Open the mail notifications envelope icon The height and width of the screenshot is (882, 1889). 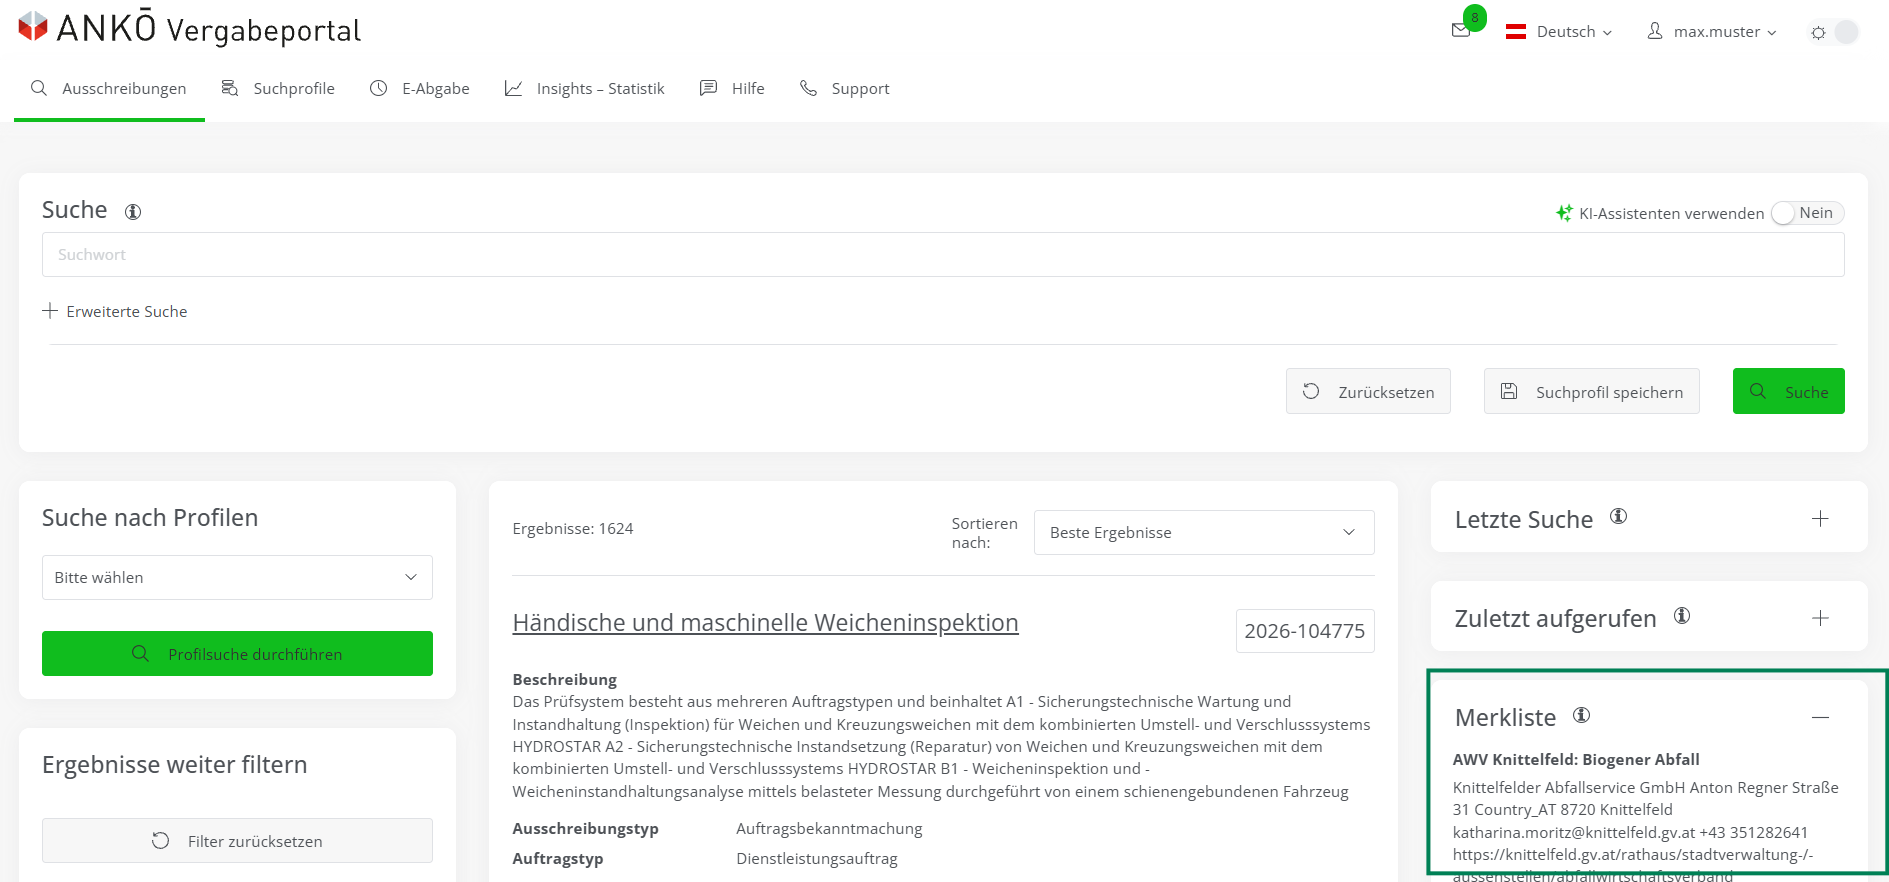tap(1460, 31)
